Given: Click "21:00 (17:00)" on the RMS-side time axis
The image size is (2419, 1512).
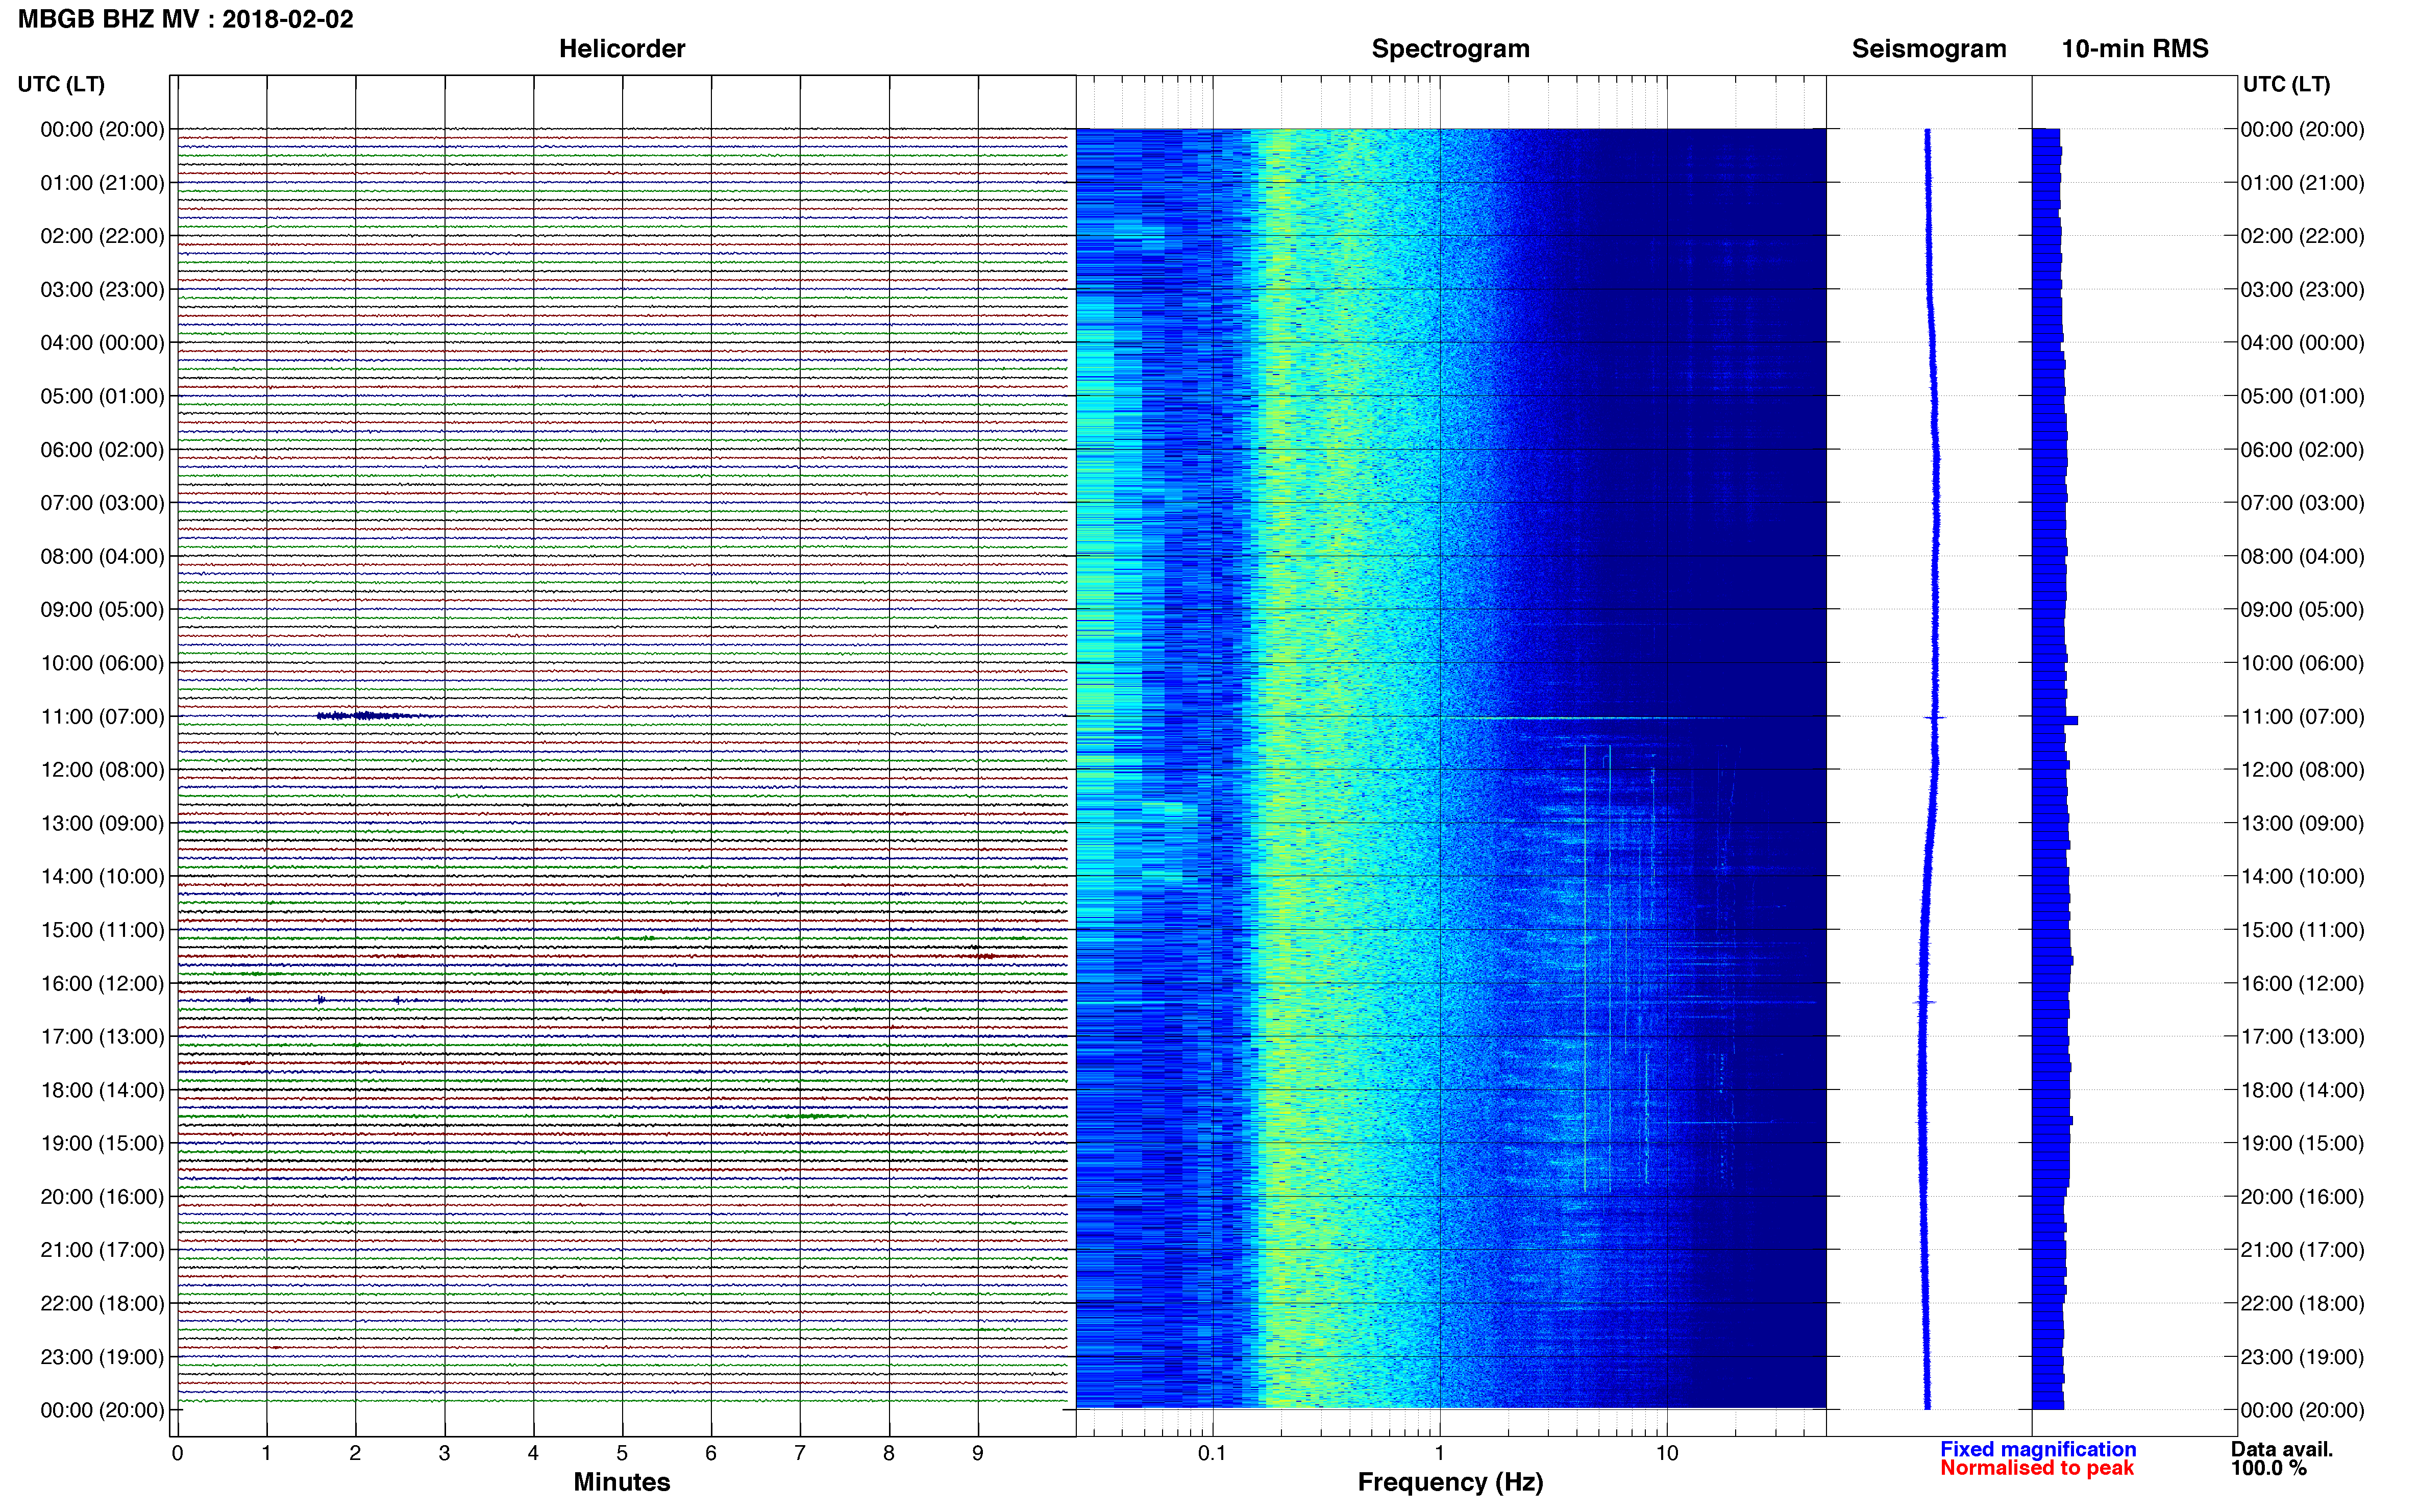Looking at the screenshot, I should 2302,1250.
